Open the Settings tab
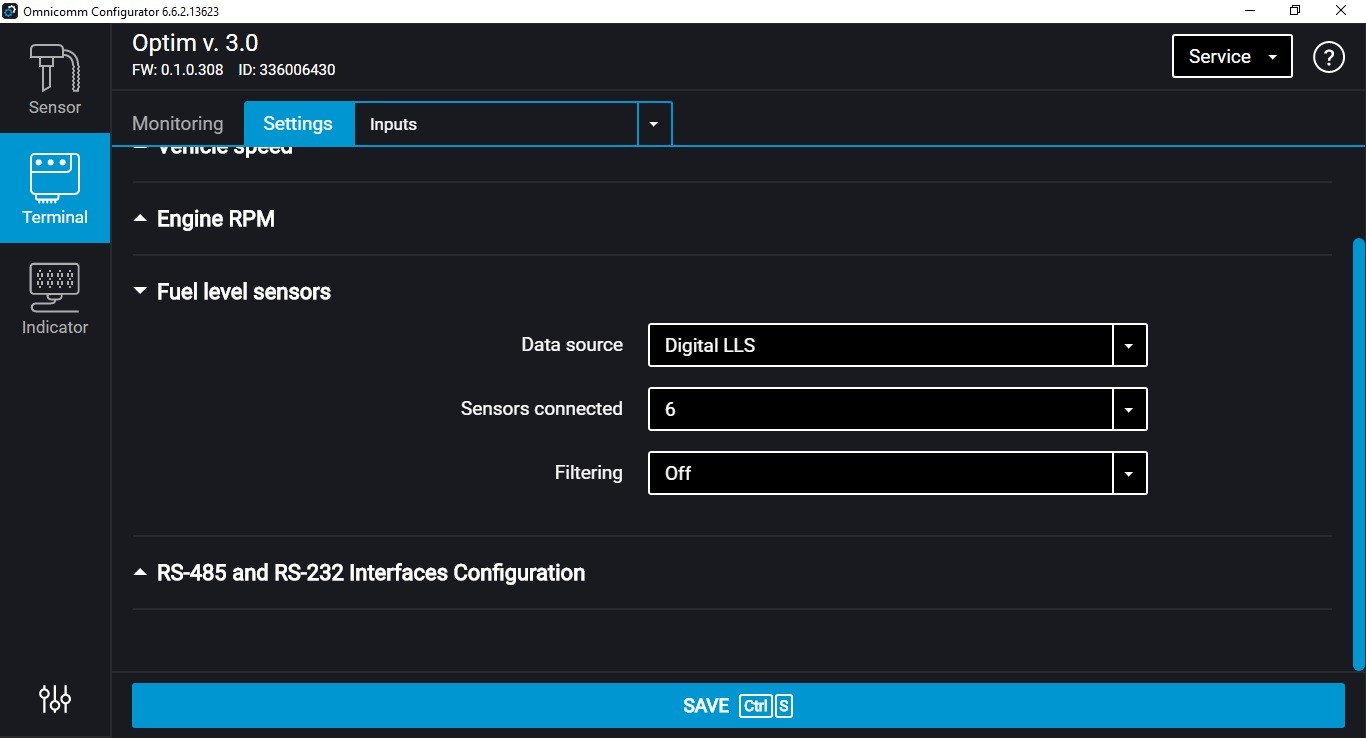This screenshot has height=738, width=1366. pyautogui.click(x=297, y=123)
